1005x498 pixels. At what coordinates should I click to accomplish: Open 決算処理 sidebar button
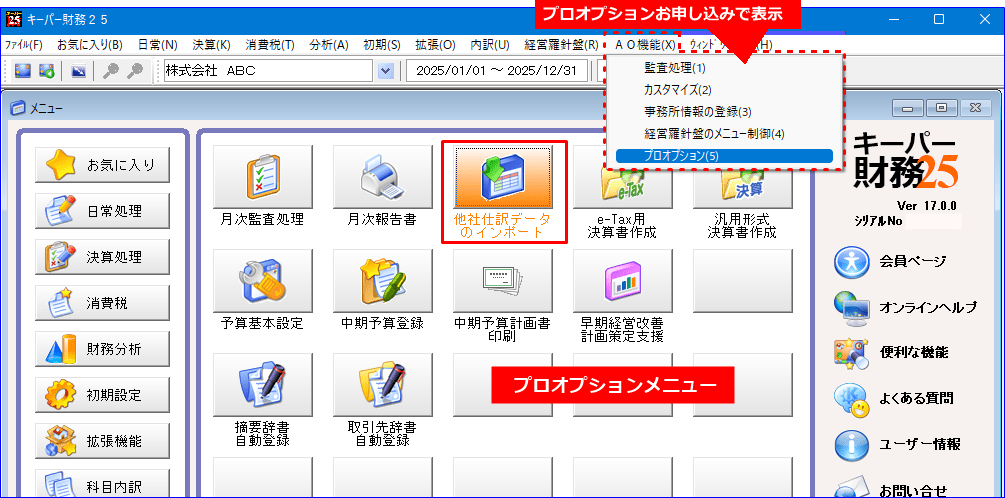102,257
